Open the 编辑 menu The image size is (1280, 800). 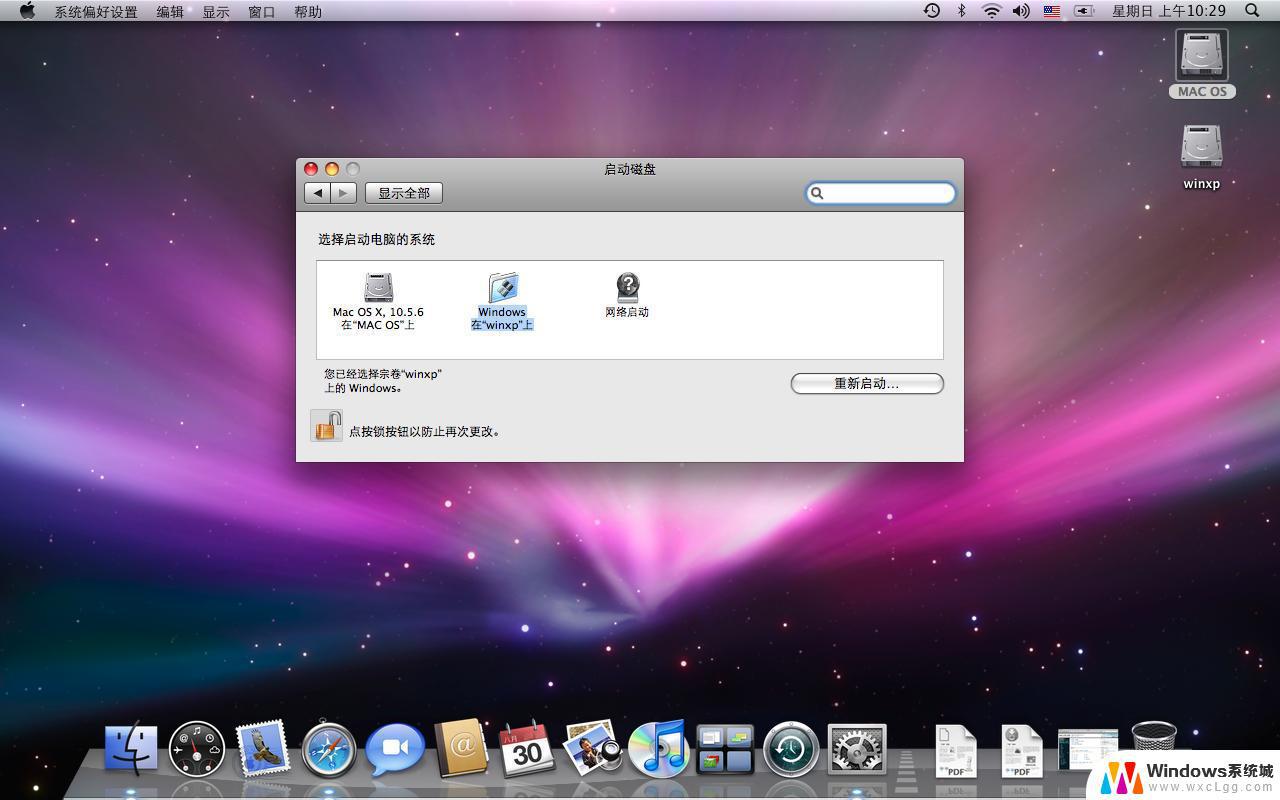[x=170, y=11]
